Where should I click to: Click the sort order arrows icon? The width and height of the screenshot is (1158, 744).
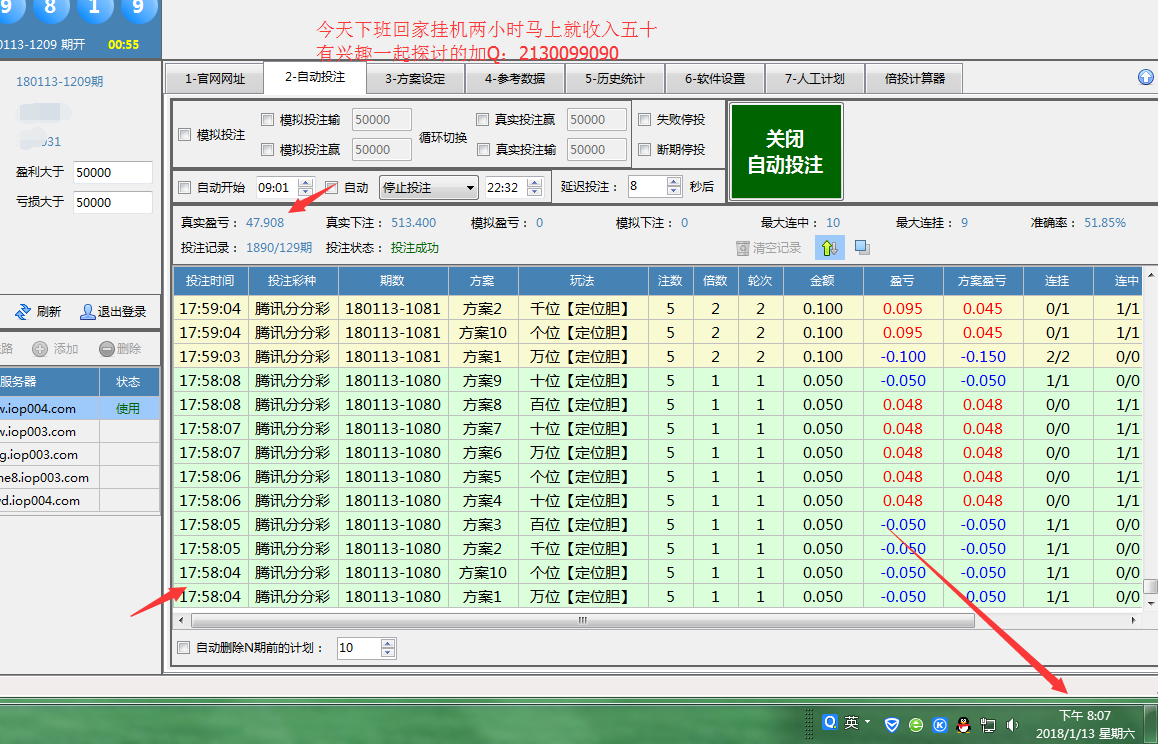click(828, 247)
